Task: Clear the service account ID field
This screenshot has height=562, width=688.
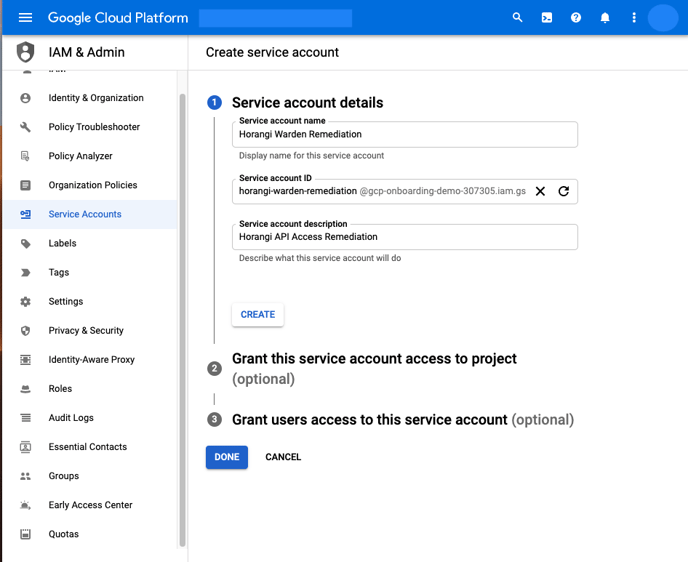Action: coord(540,191)
